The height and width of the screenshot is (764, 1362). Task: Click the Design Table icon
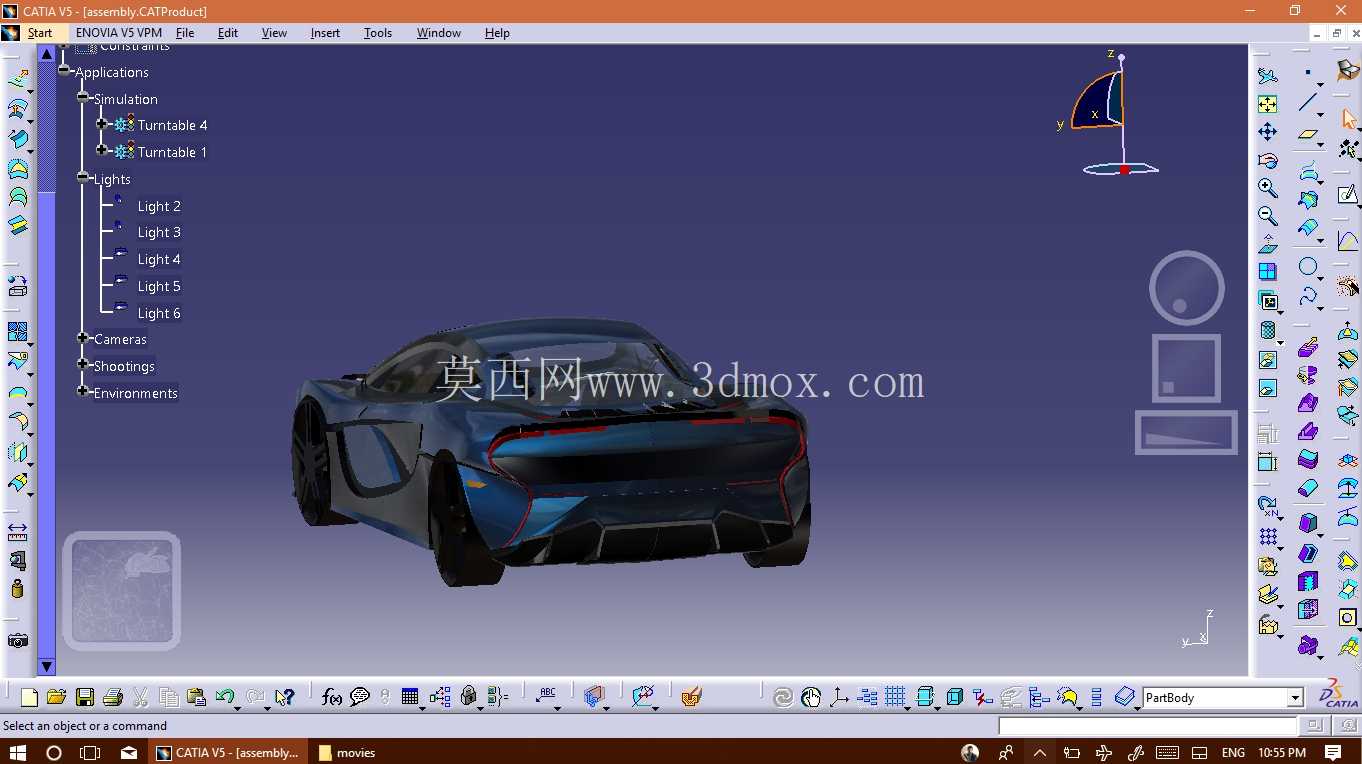410,697
